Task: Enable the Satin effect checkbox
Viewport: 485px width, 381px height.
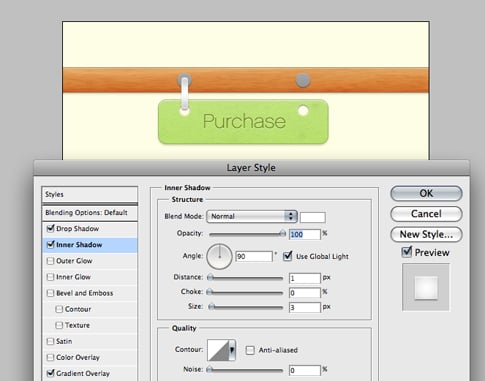Action: 50,341
